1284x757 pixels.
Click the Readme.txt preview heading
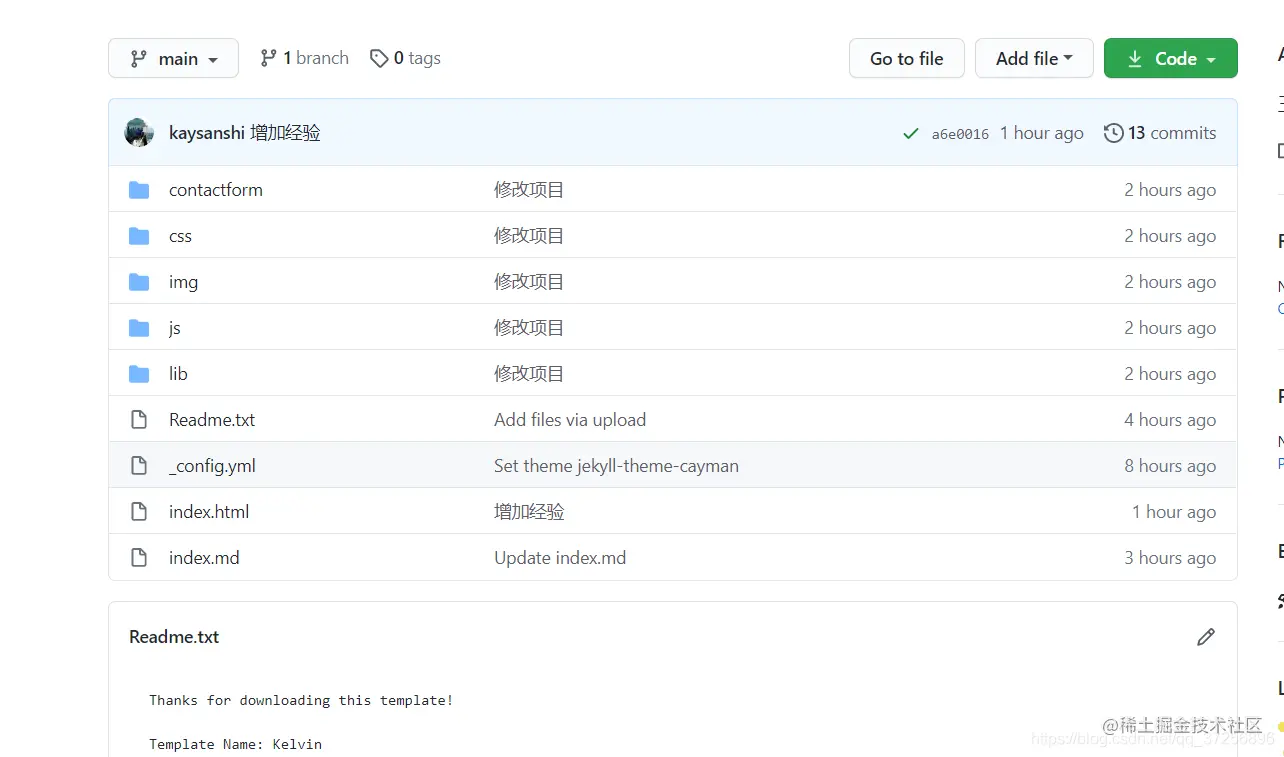tap(174, 637)
